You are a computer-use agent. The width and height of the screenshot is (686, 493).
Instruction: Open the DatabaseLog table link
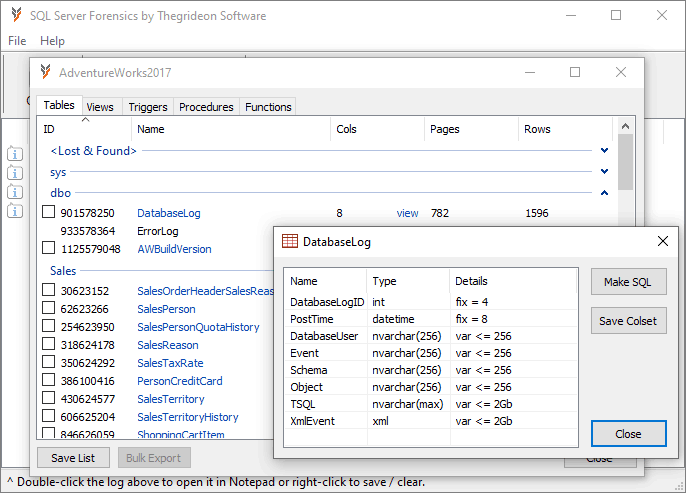point(169,213)
